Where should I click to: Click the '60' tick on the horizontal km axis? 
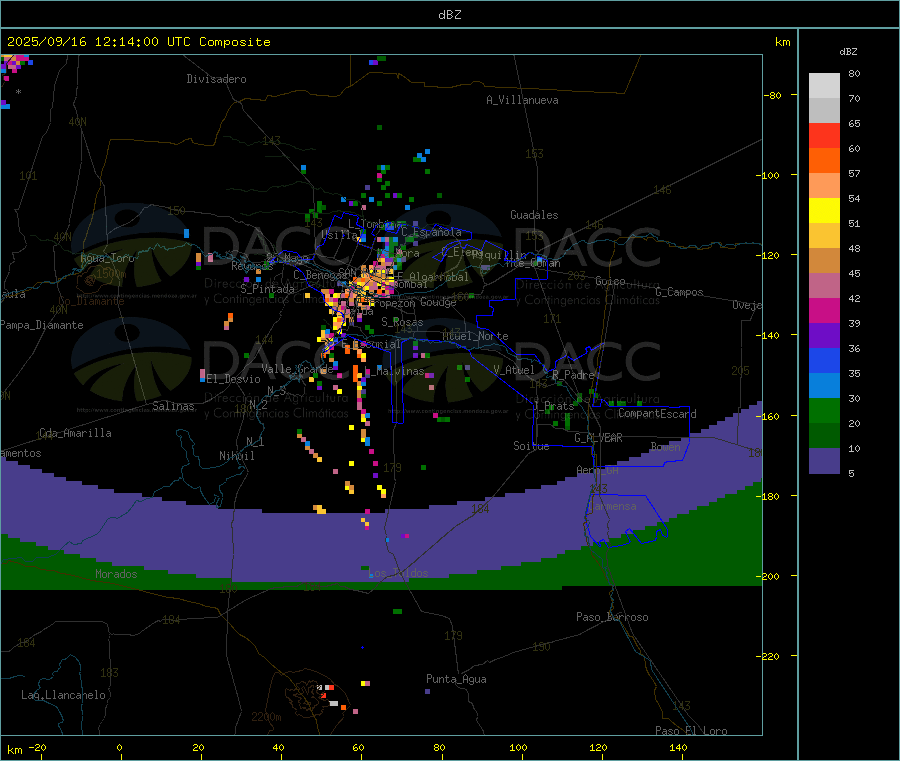pyautogui.click(x=358, y=747)
